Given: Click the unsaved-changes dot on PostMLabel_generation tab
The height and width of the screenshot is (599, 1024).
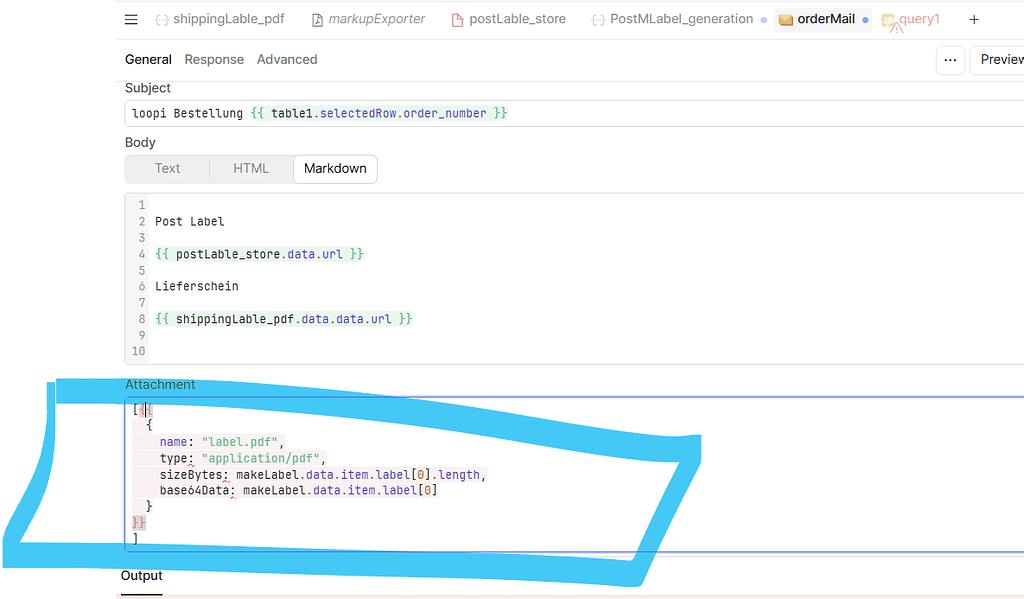Looking at the screenshot, I should pyautogui.click(x=763, y=19).
